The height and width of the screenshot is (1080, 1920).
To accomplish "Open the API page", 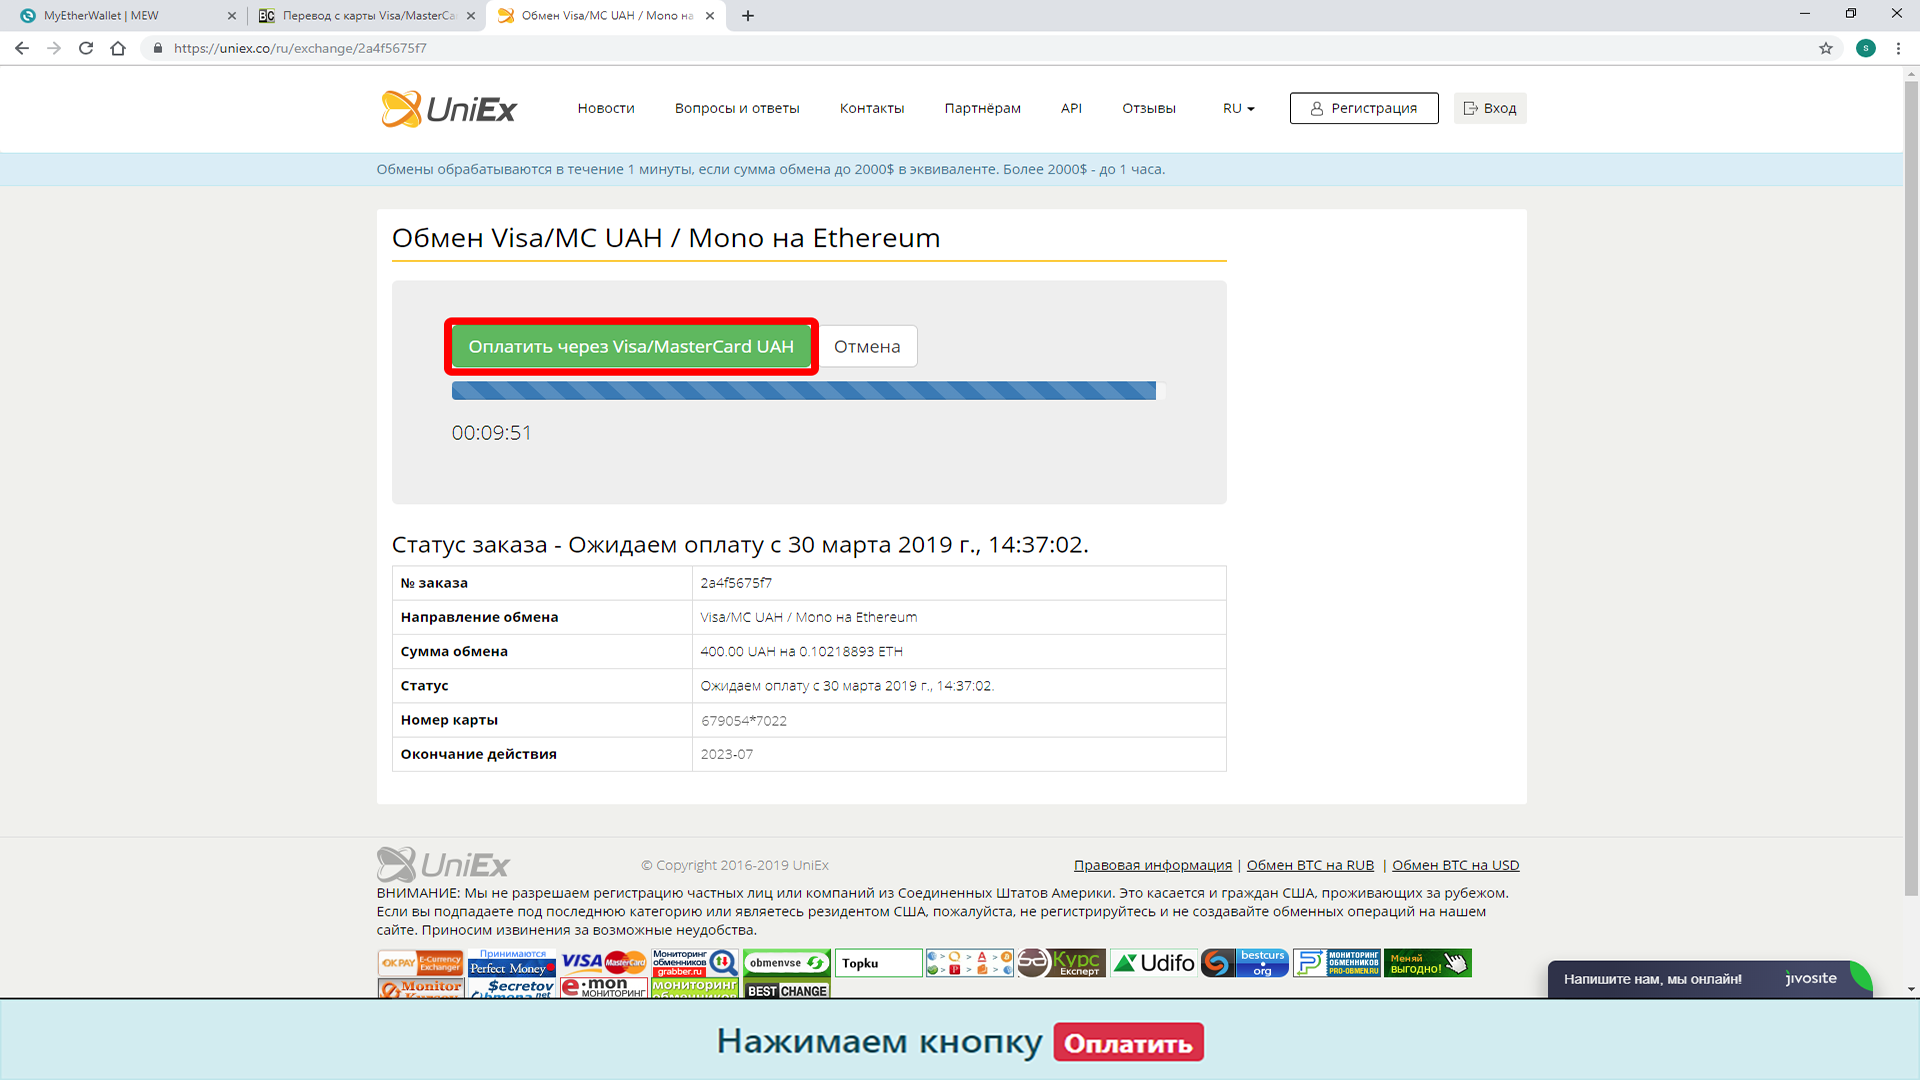I will [x=1071, y=108].
